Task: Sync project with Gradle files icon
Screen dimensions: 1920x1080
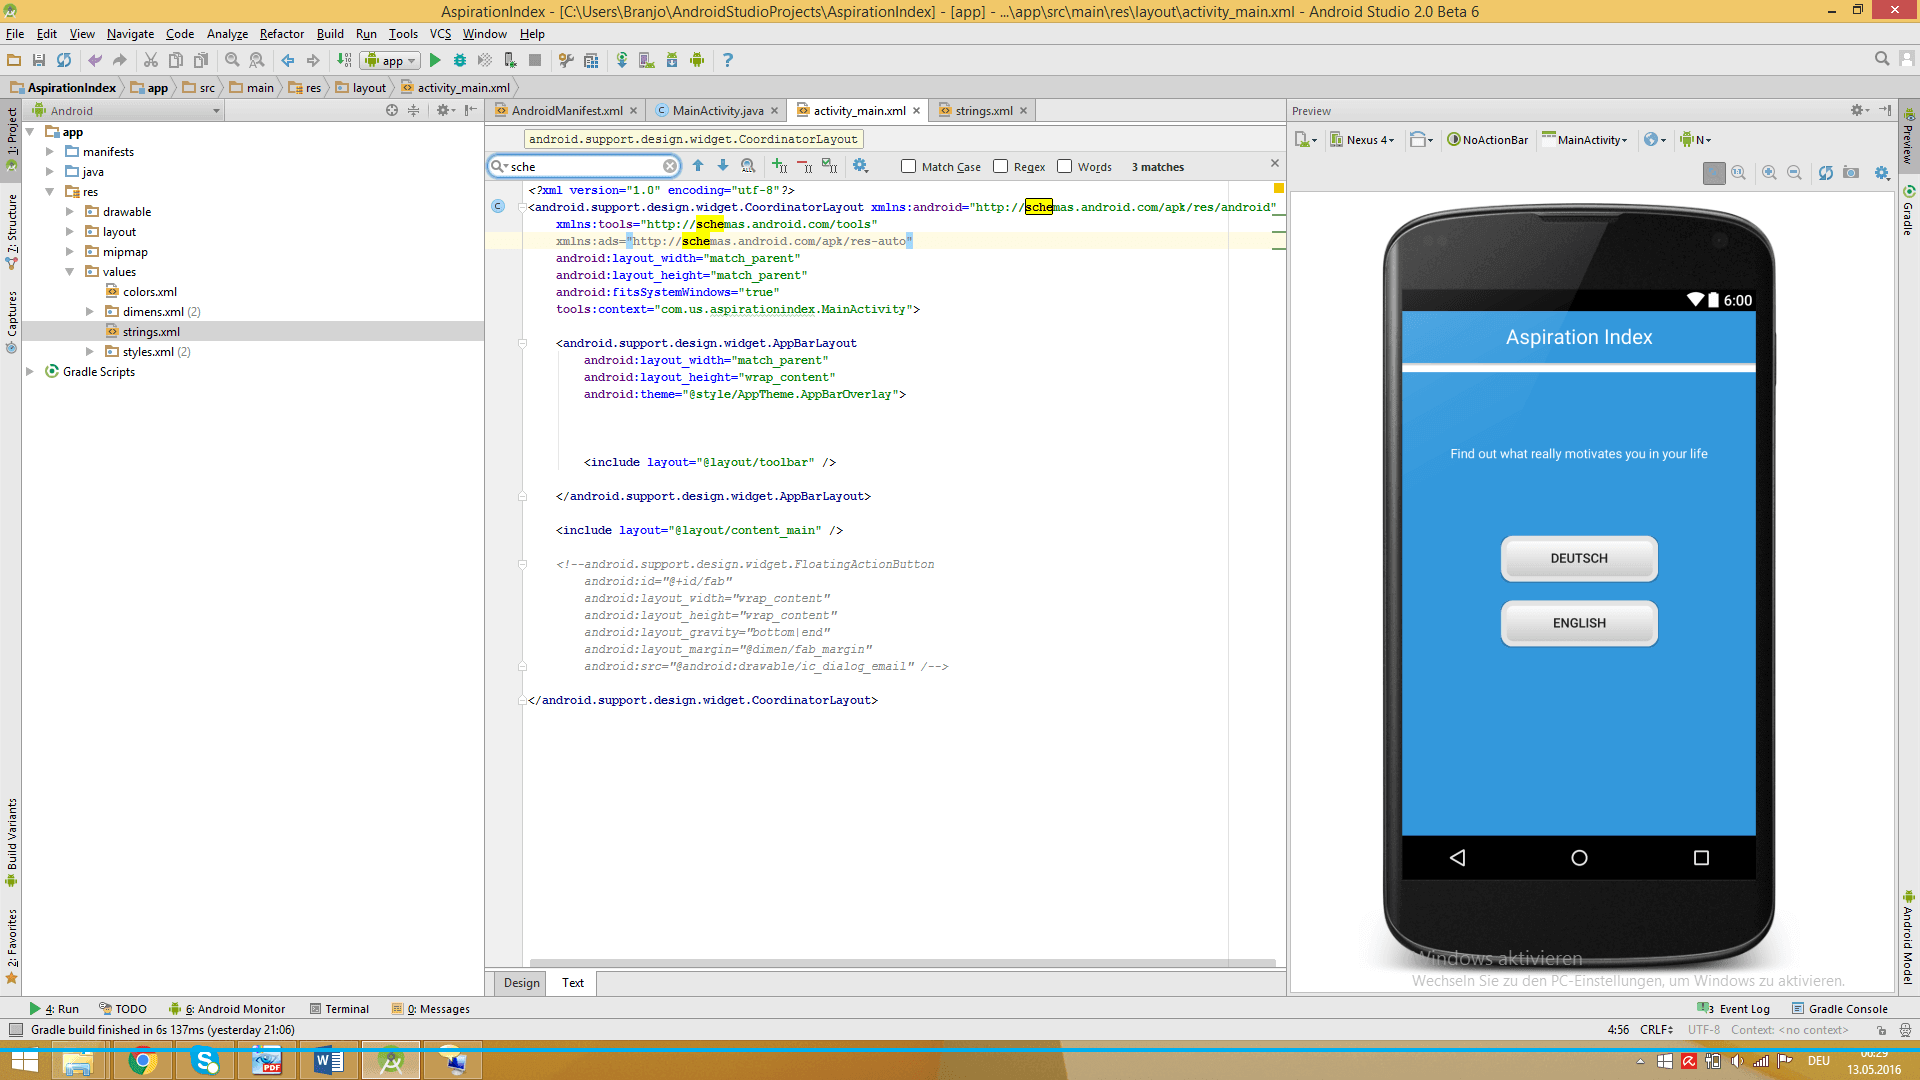Action: (622, 60)
